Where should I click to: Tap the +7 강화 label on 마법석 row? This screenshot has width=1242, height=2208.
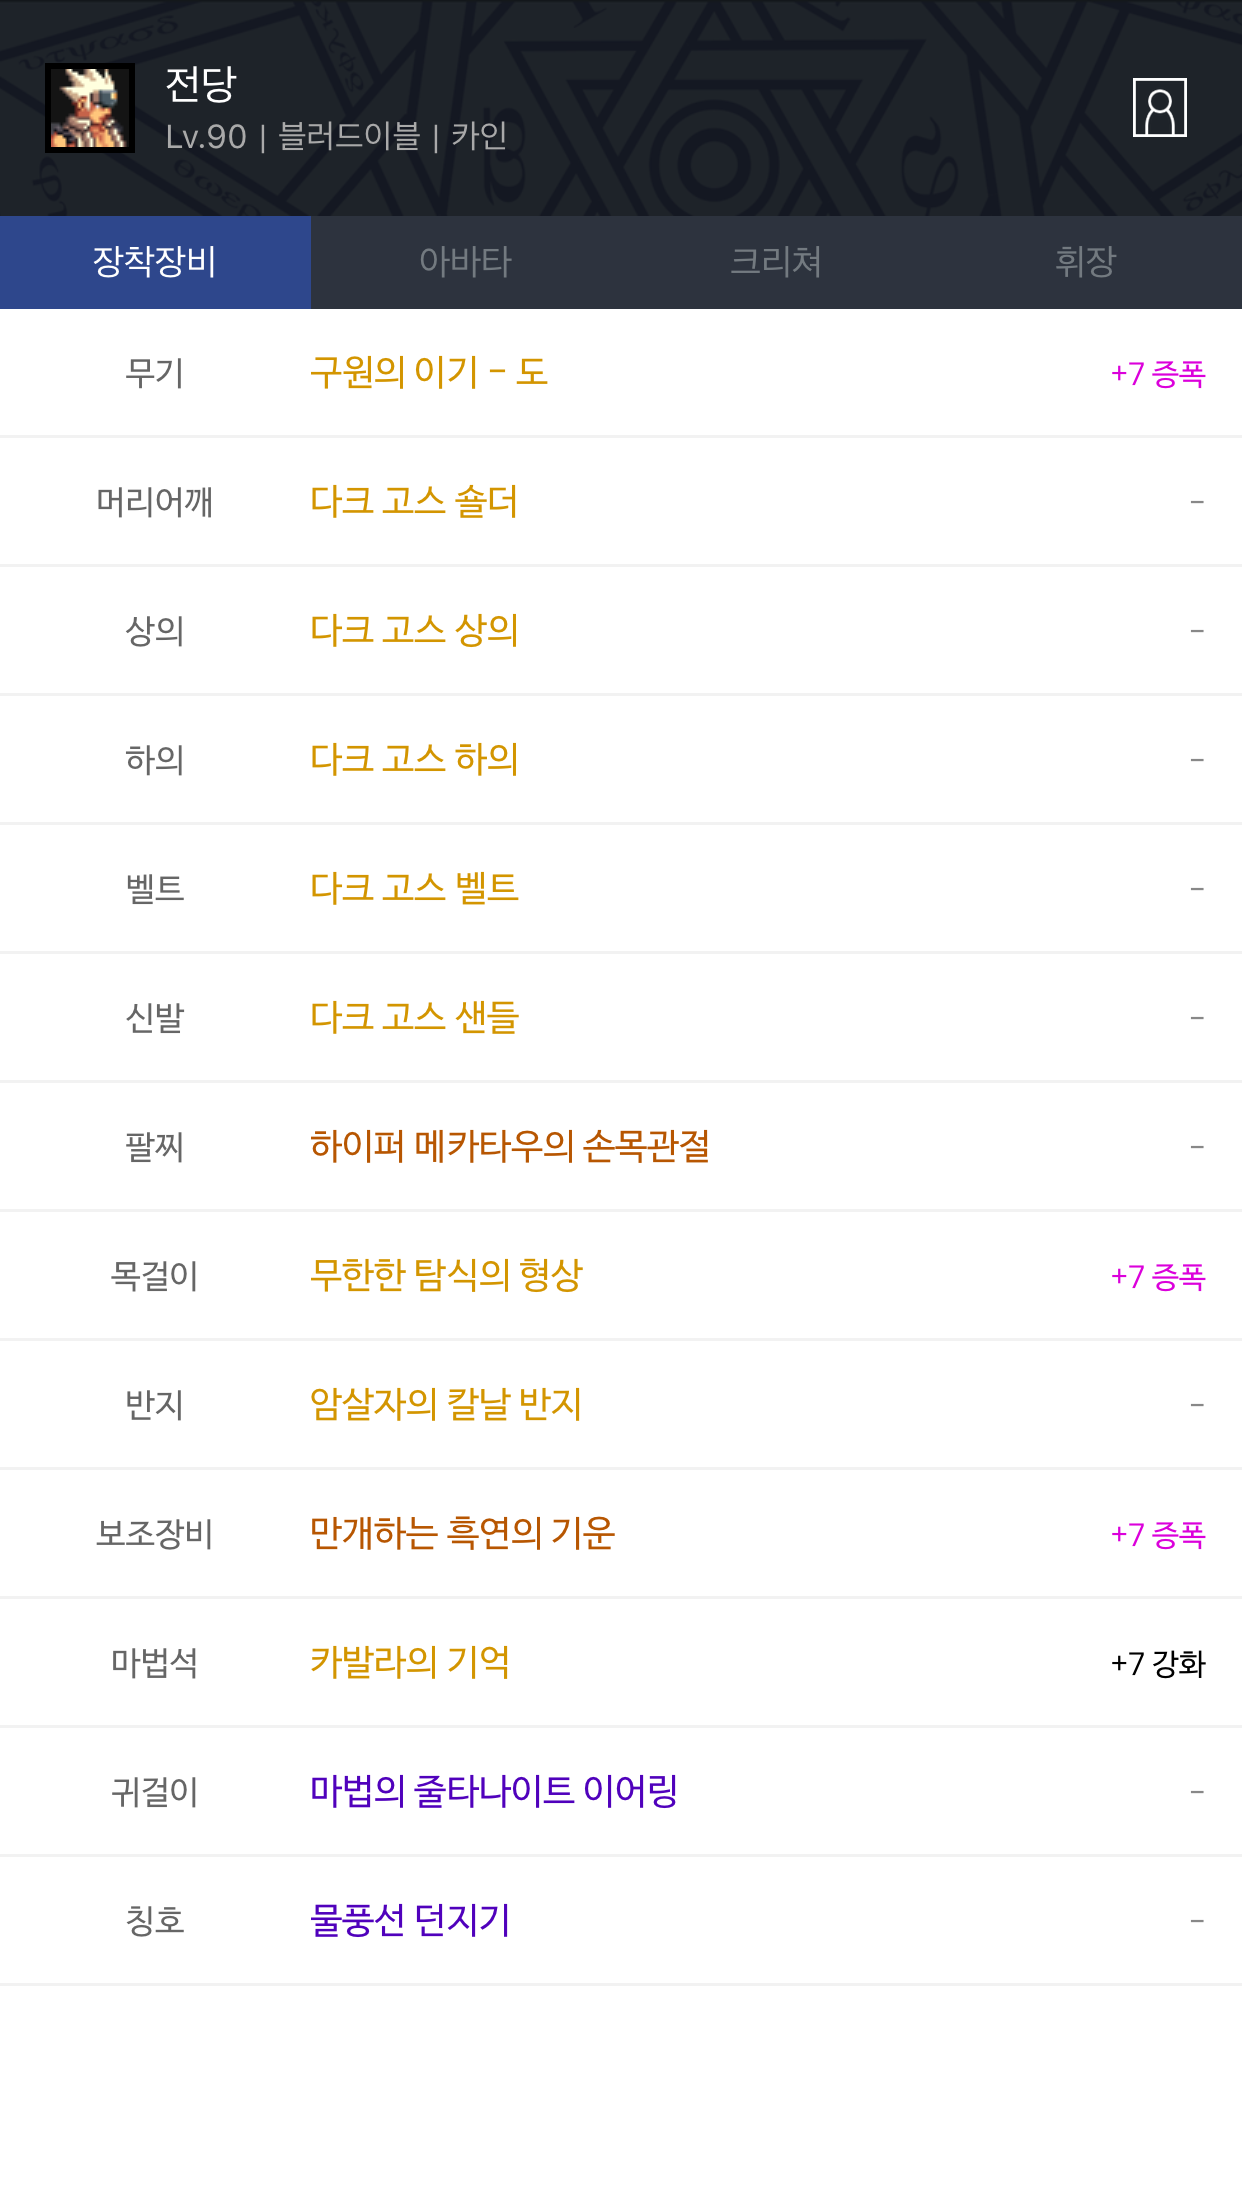pos(1158,1663)
